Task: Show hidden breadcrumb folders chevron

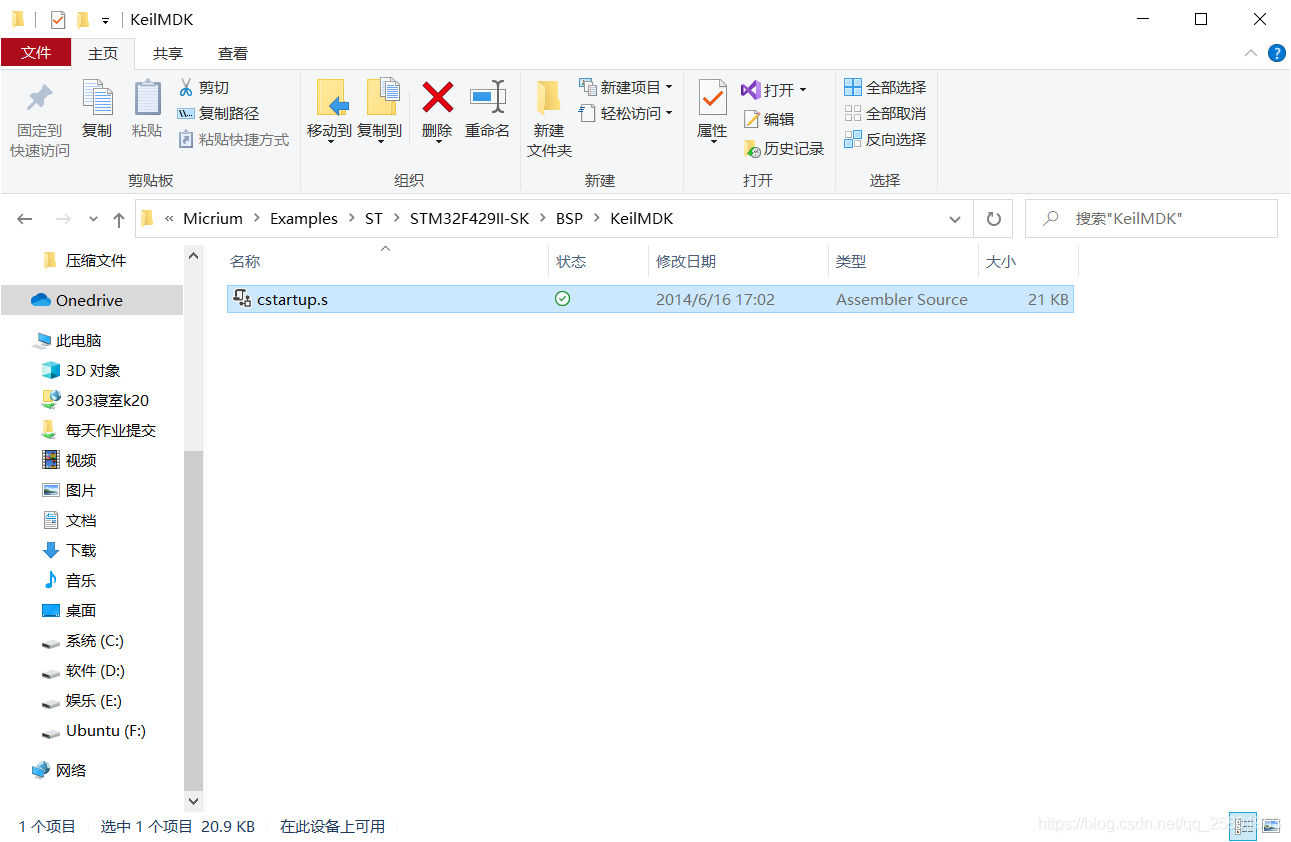Action: pos(169,219)
